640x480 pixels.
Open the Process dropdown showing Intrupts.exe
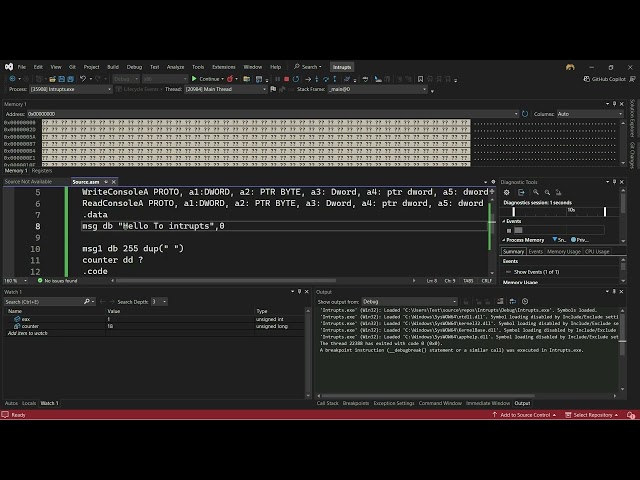pos(70,89)
